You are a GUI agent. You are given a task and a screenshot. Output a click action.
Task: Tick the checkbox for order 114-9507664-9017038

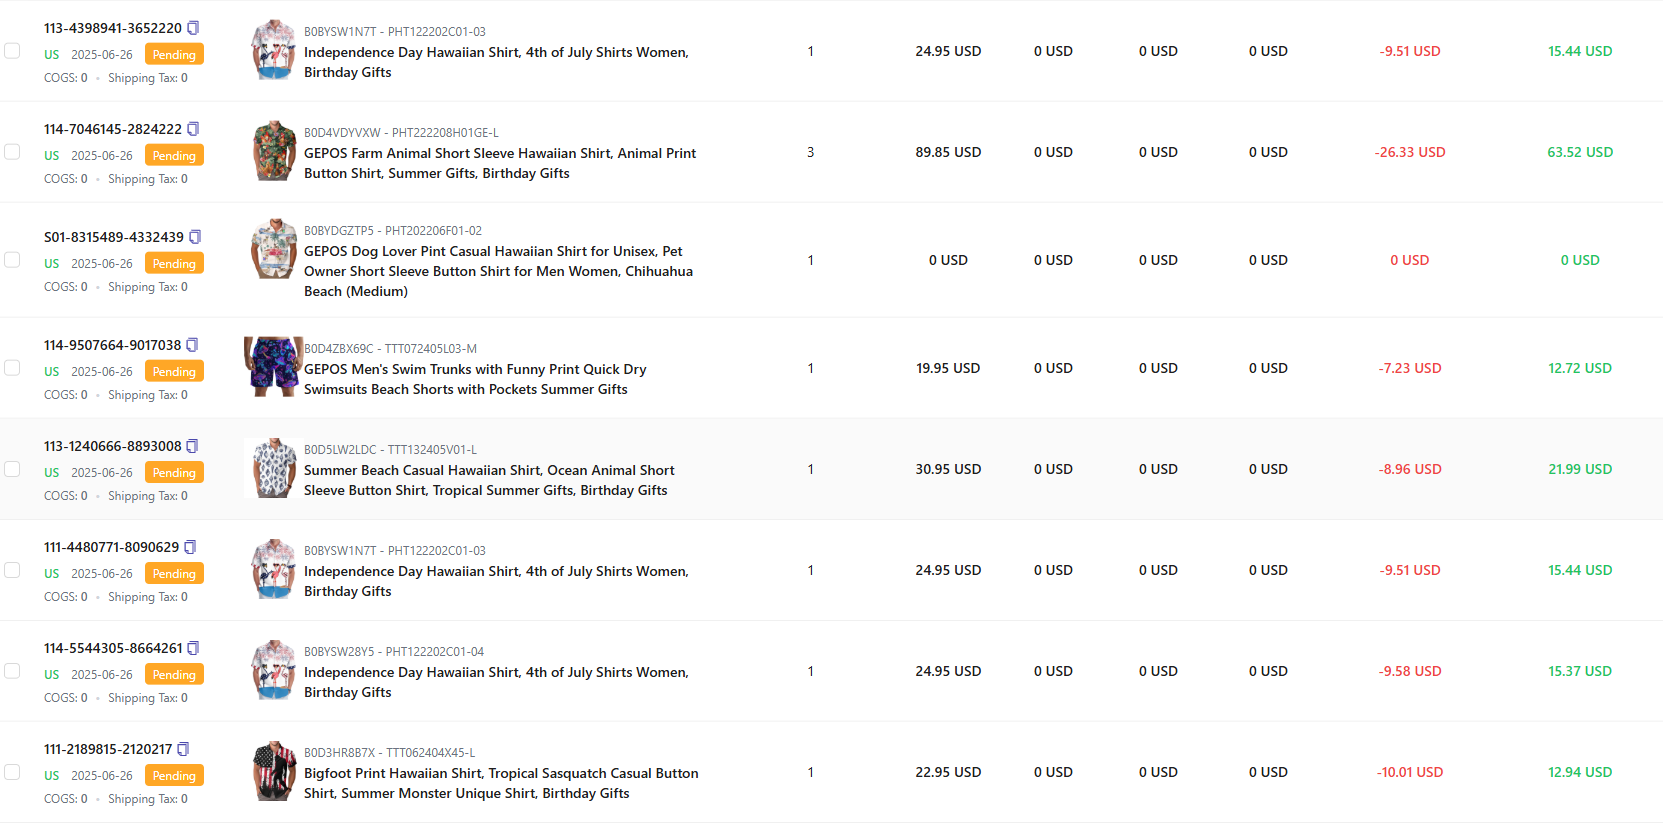[12, 368]
